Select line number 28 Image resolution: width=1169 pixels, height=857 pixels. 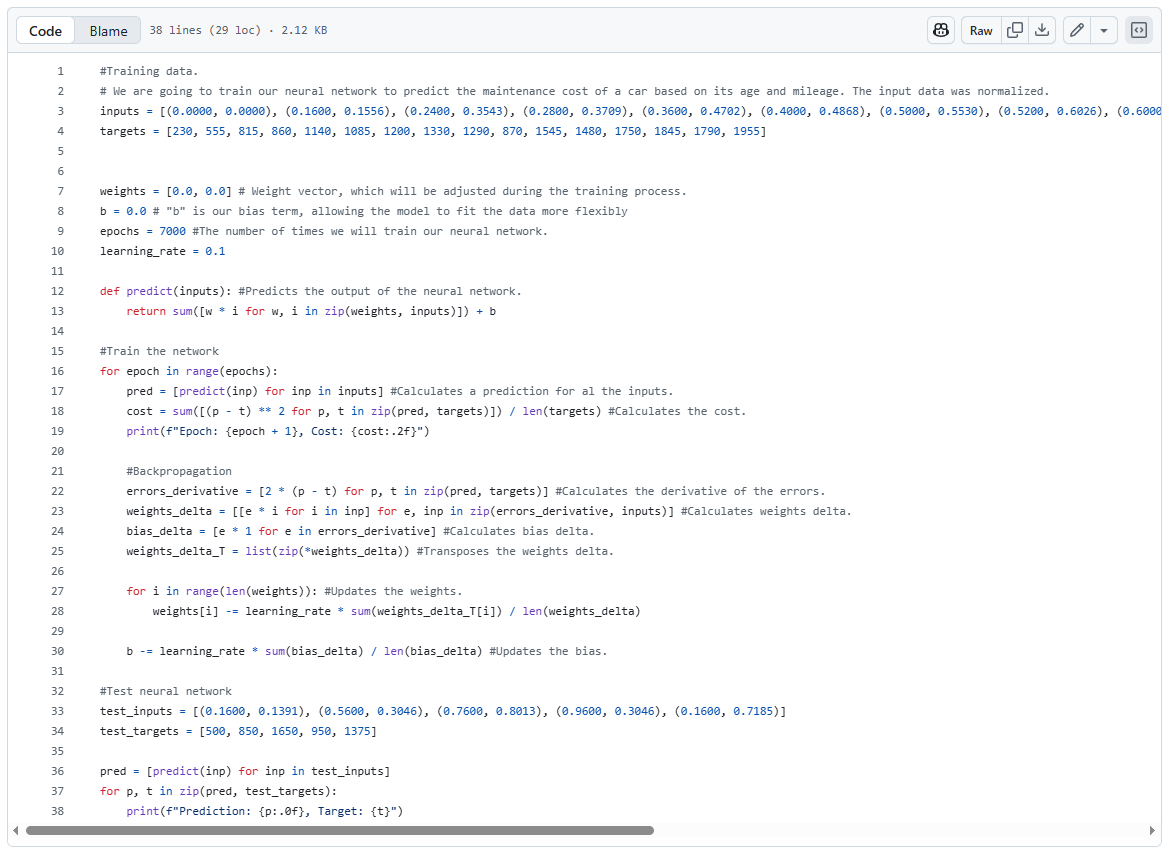57,611
